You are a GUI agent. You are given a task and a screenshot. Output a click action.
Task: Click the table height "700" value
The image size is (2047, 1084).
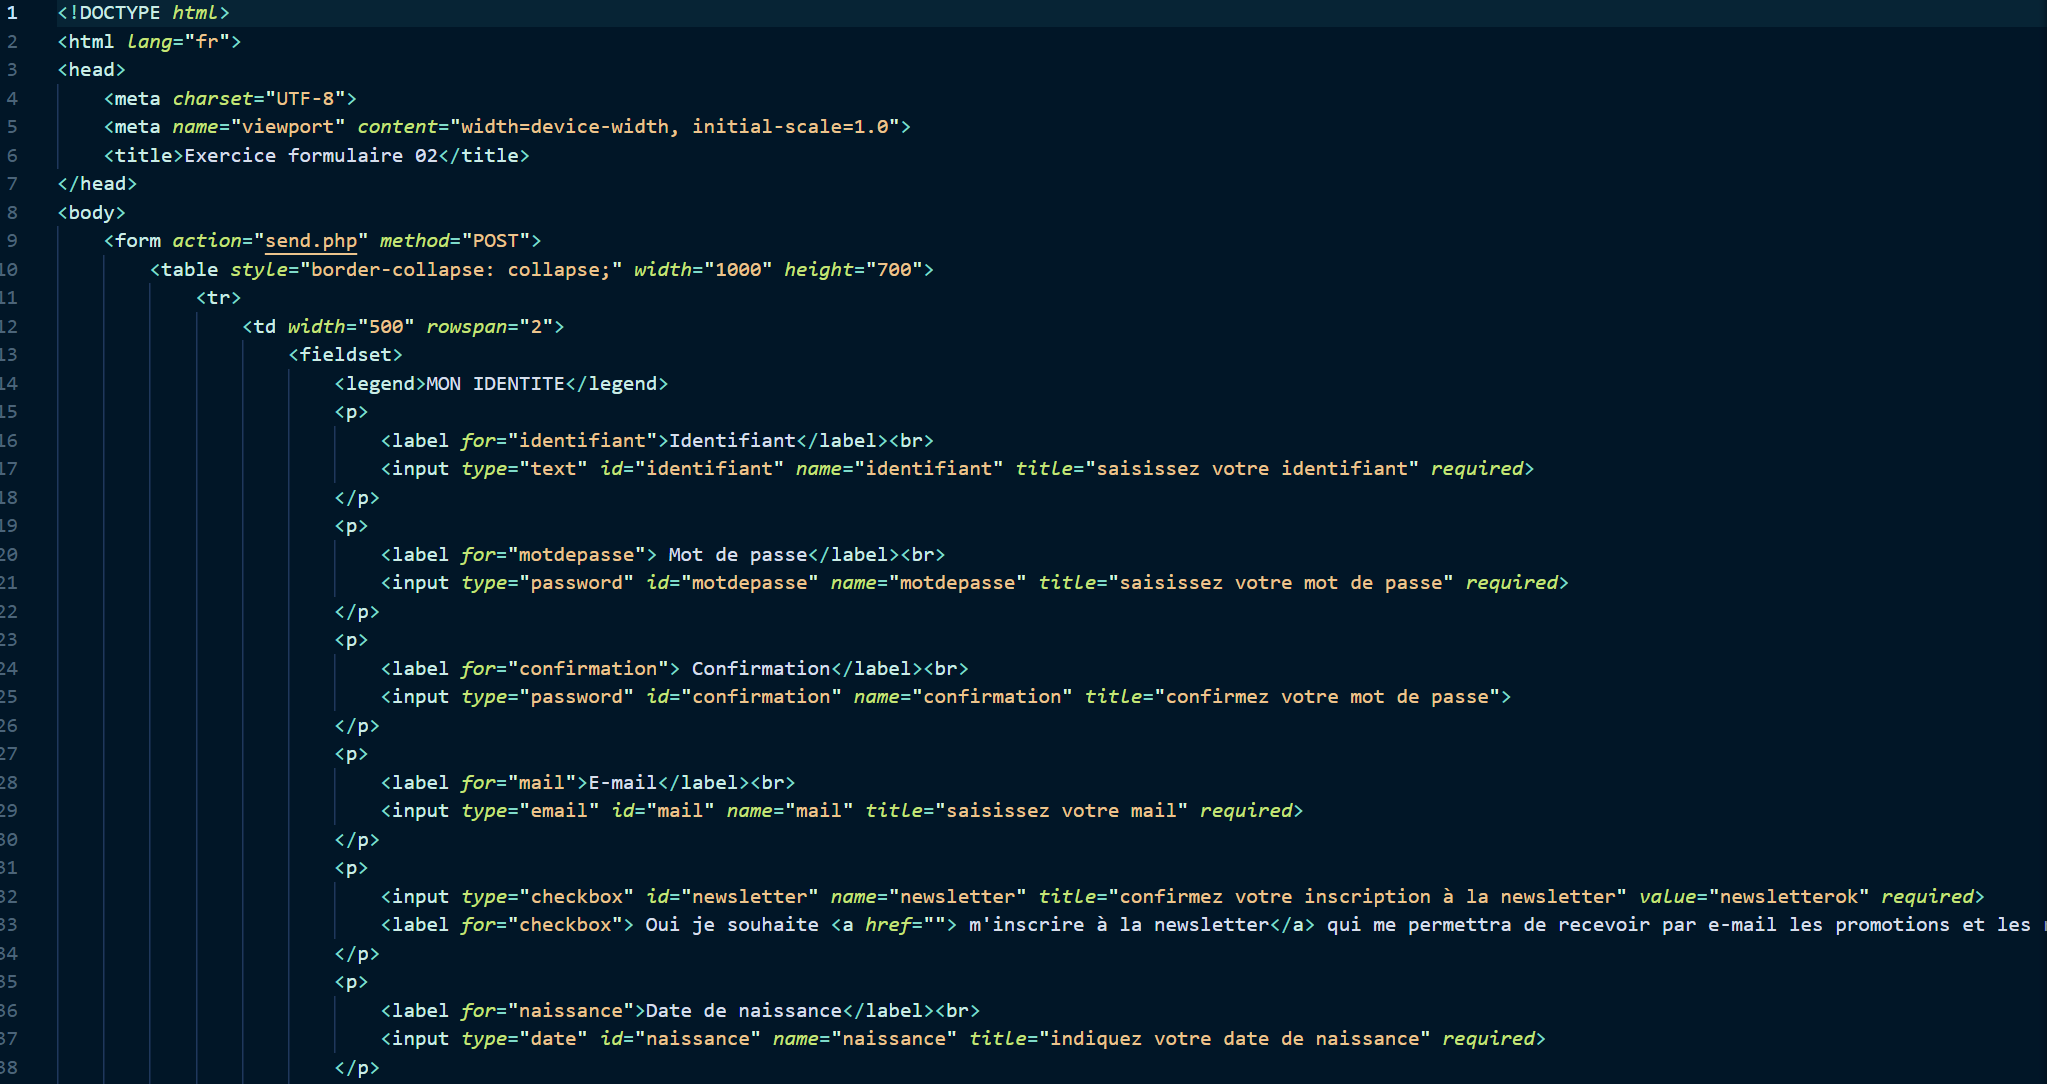pyautogui.click(x=894, y=270)
